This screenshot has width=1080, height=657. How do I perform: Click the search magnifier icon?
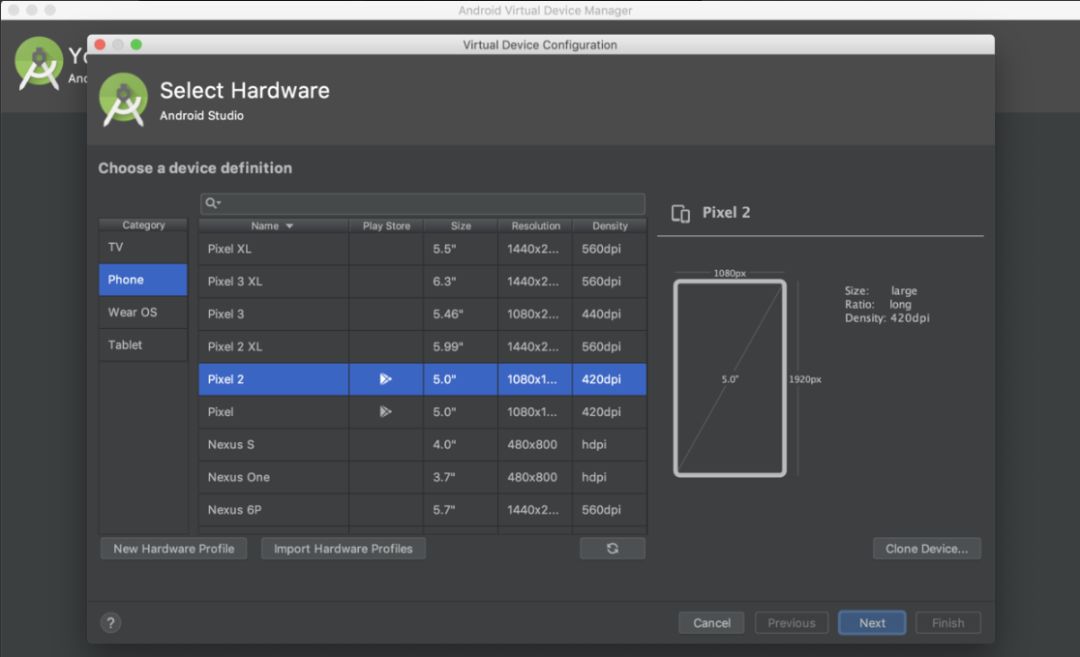tap(212, 203)
